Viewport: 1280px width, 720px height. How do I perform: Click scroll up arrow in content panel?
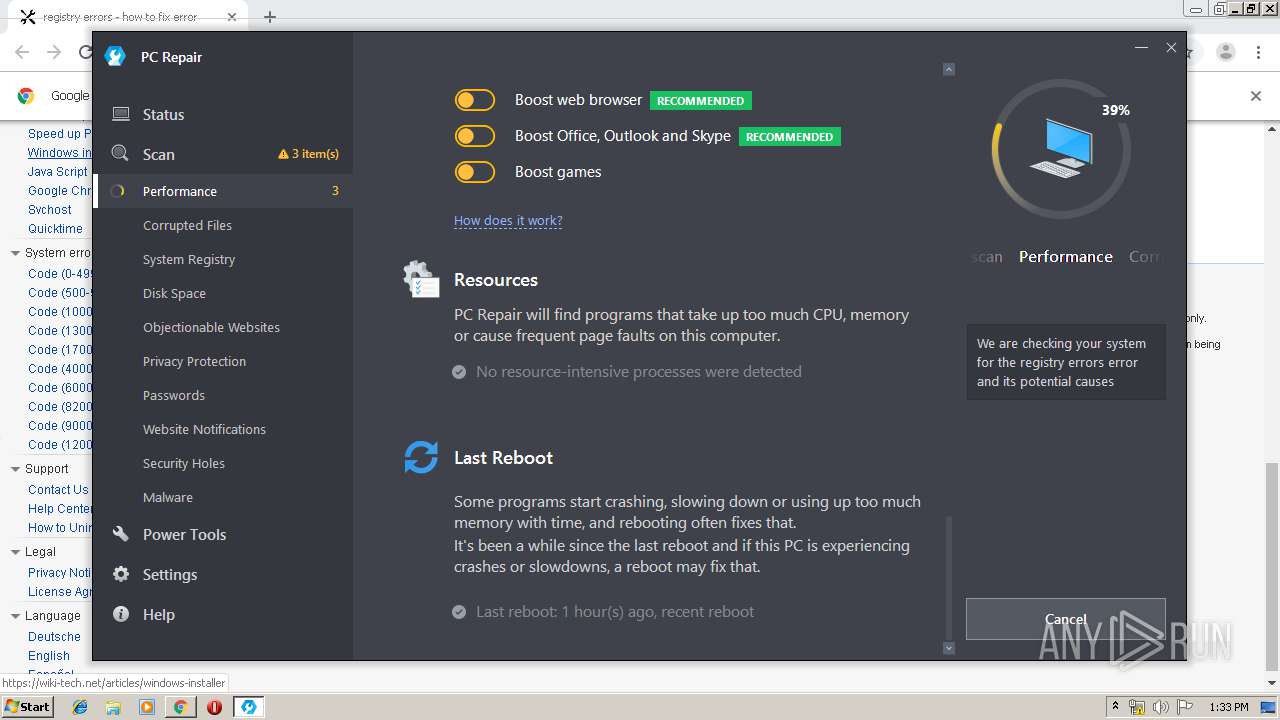pos(949,69)
